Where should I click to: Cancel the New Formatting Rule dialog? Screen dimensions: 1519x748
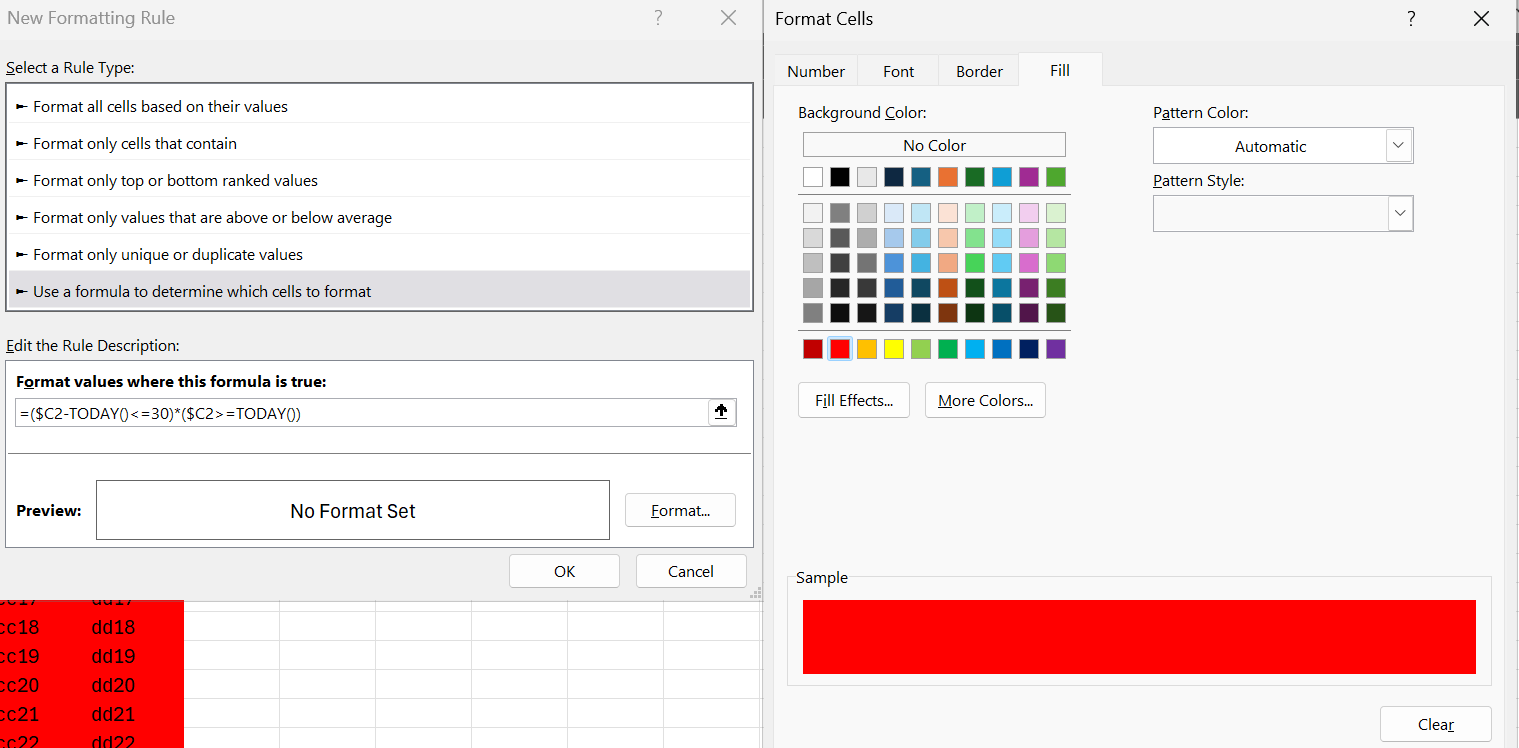coord(691,571)
